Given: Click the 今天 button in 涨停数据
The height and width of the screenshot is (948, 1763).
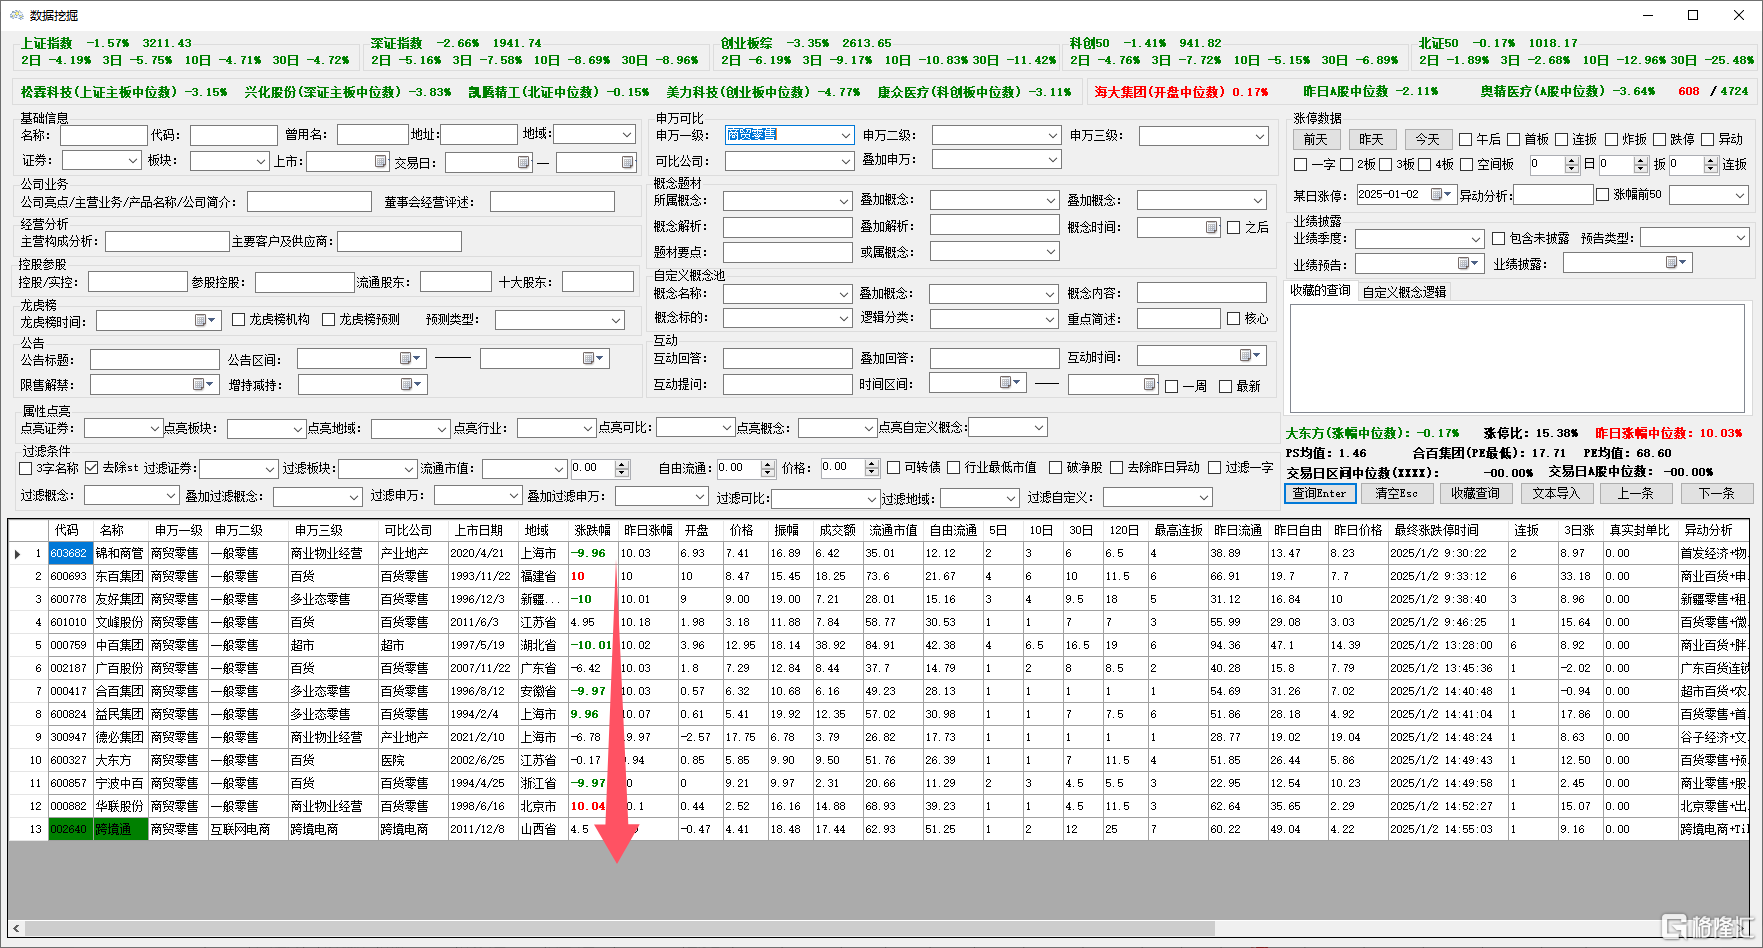Looking at the screenshot, I should (x=1427, y=139).
